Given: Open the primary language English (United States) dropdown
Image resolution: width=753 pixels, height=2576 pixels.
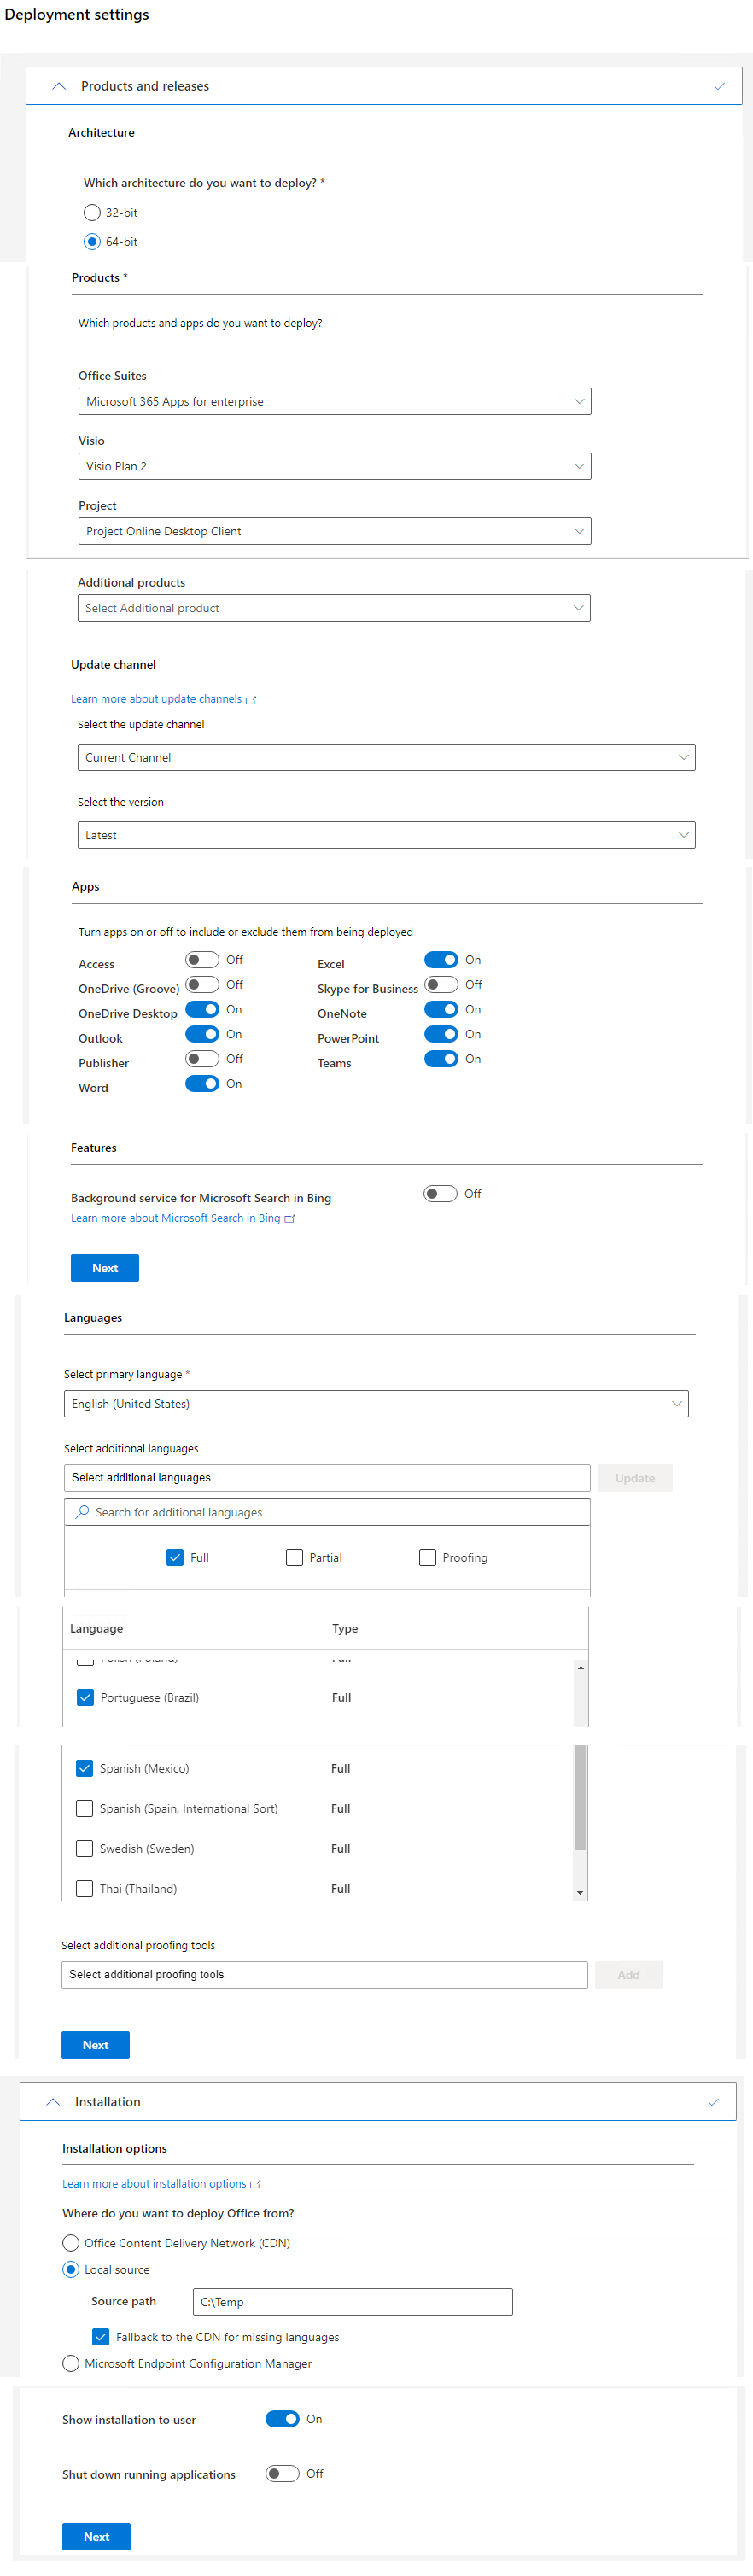Looking at the screenshot, I should point(376,1404).
